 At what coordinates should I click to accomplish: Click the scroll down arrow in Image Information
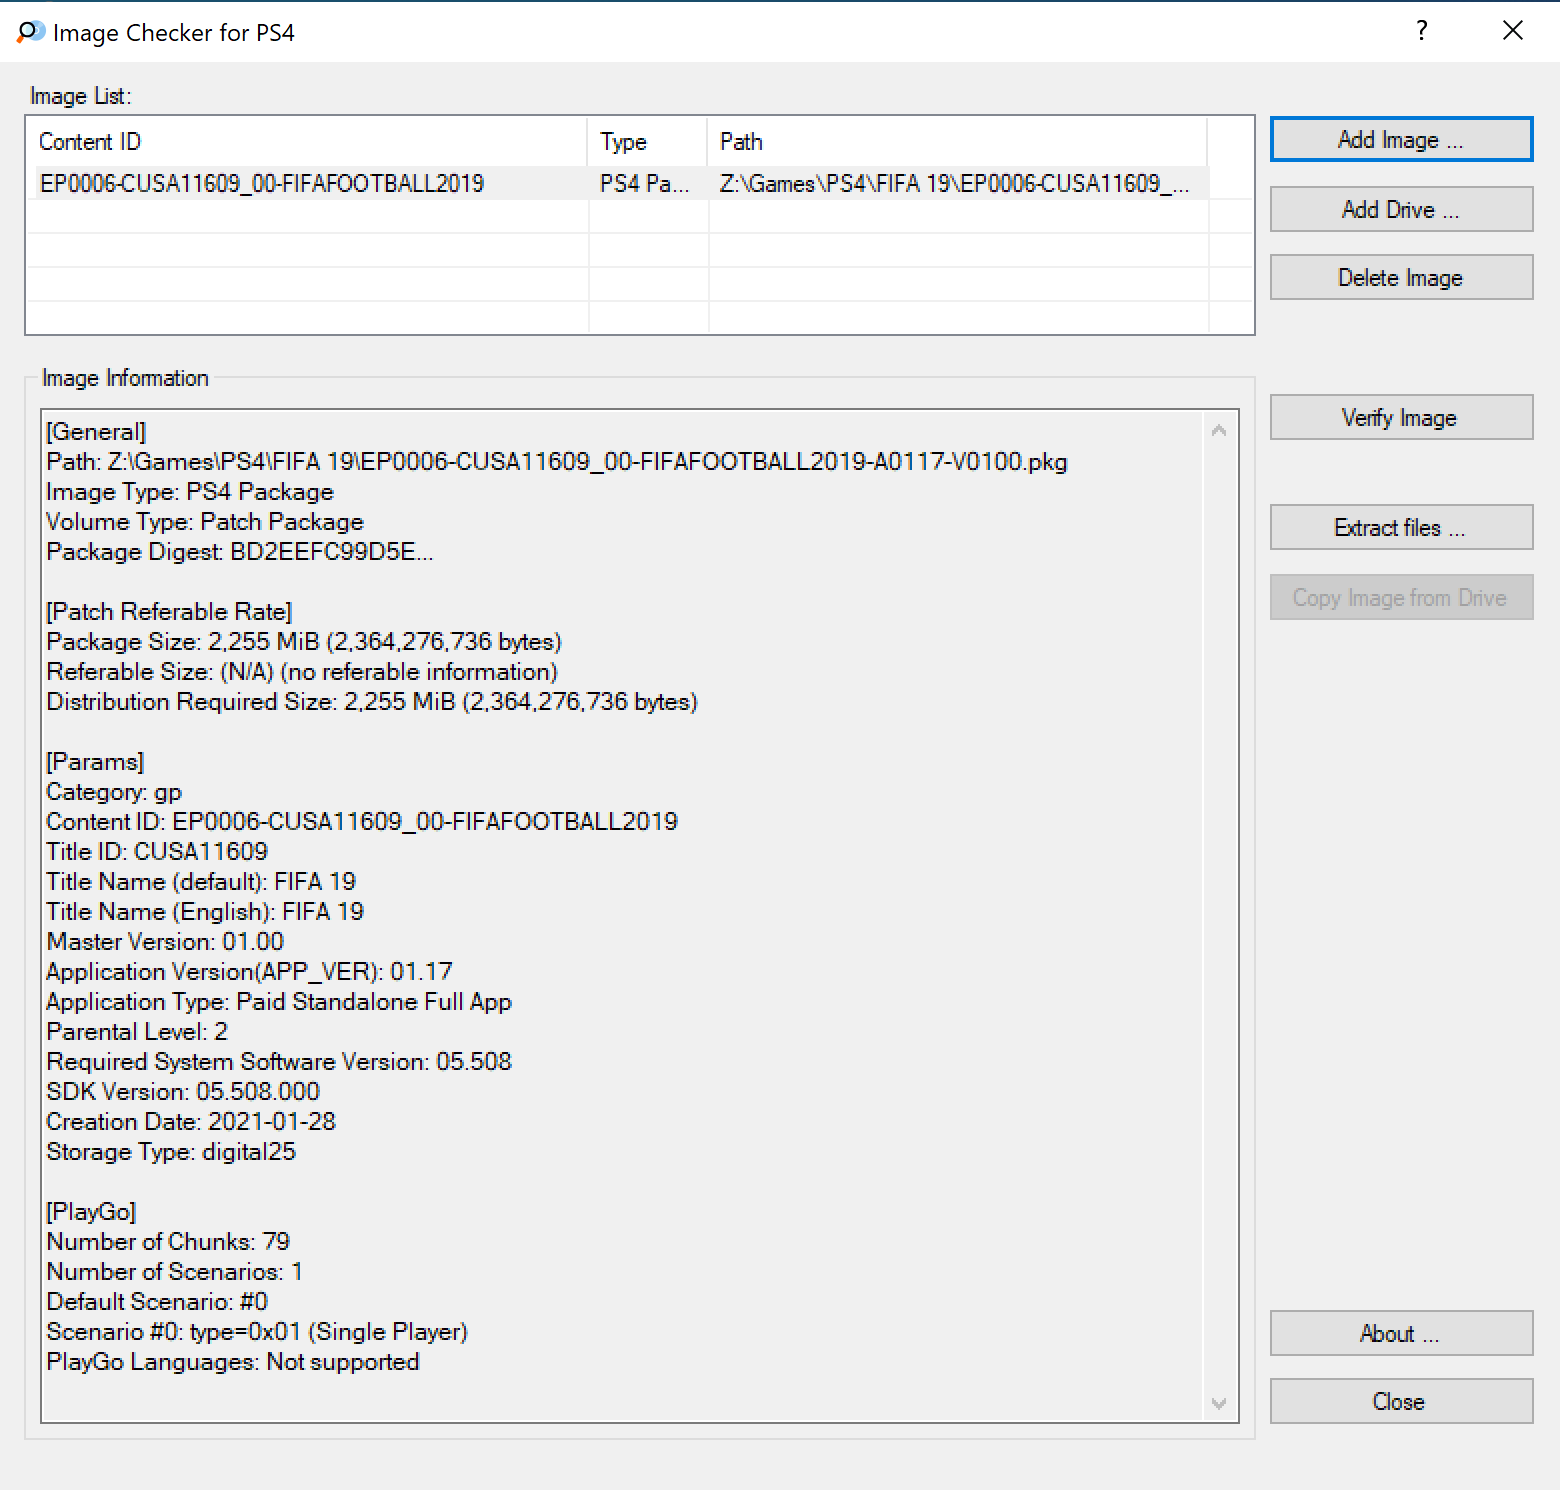pyautogui.click(x=1219, y=1403)
